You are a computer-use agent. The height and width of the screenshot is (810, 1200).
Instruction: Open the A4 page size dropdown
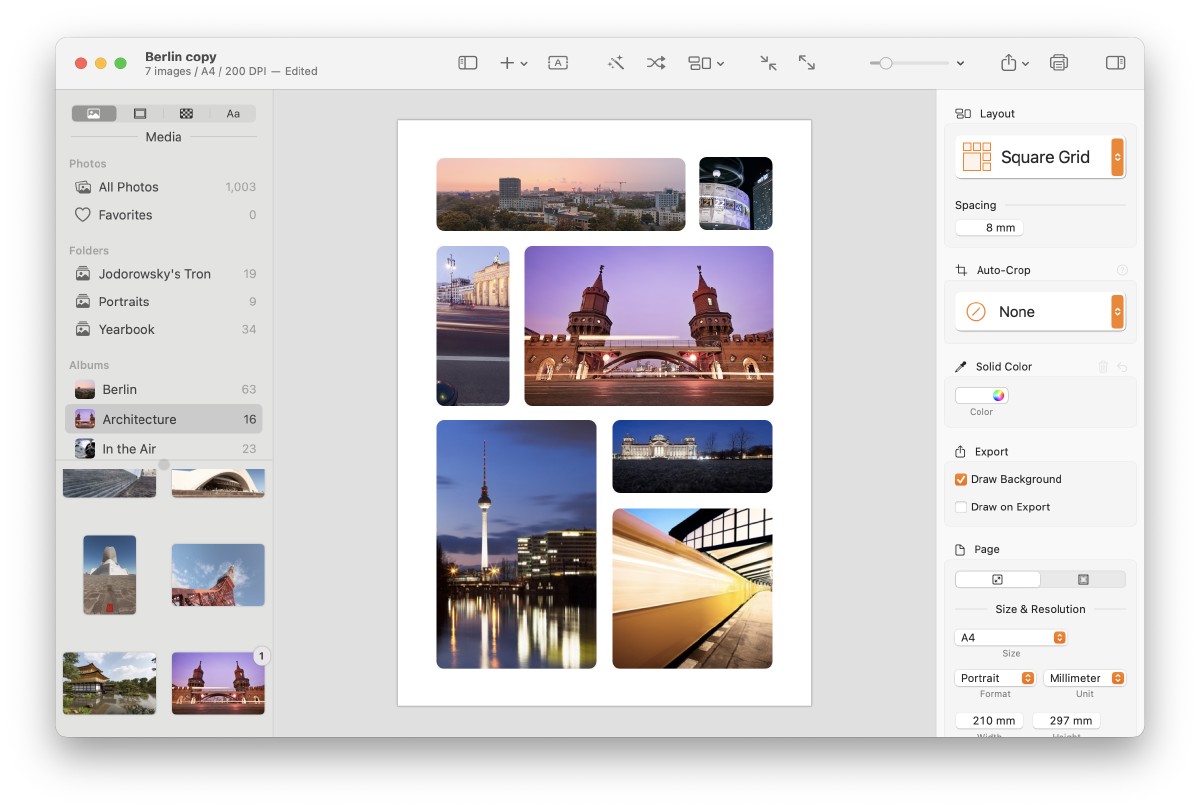[x=1011, y=637]
